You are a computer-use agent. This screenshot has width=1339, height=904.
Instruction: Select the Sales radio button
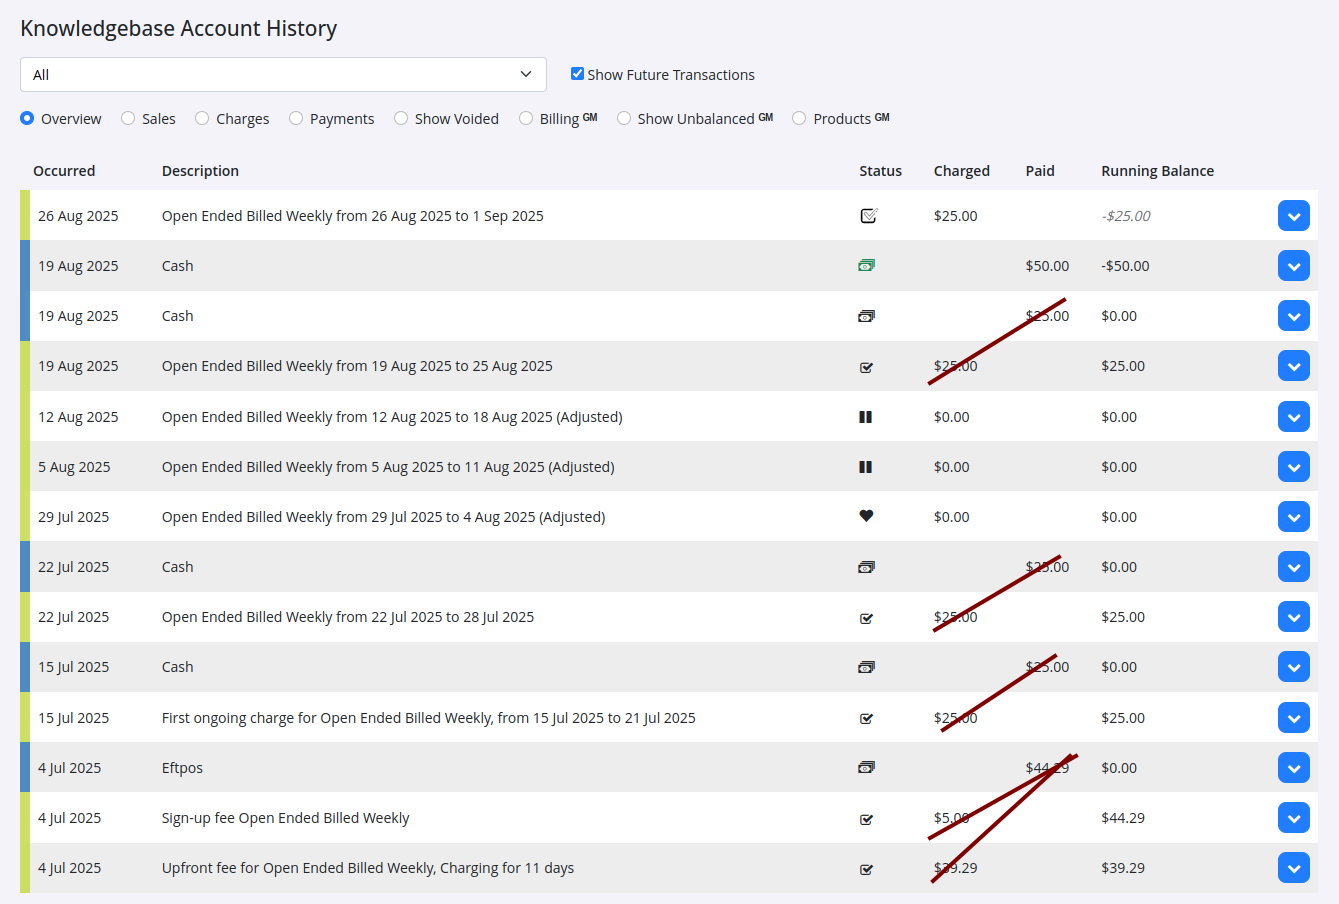pos(128,118)
